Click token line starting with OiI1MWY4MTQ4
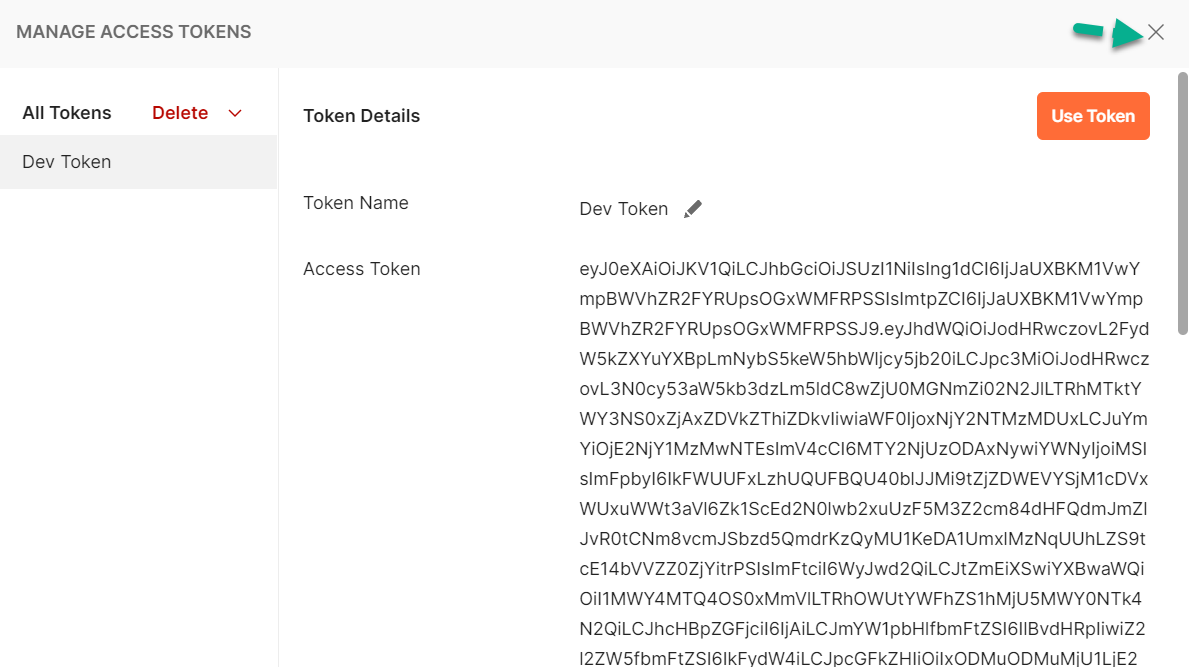Image resolution: width=1189 pixels, height=667 pixels. pos(861,599)
